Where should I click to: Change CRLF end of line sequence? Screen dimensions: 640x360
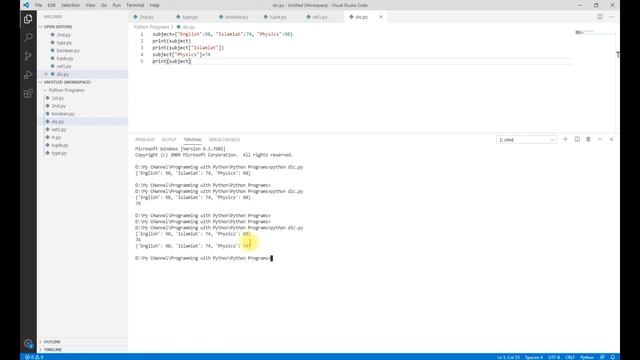tap(570, 357)
